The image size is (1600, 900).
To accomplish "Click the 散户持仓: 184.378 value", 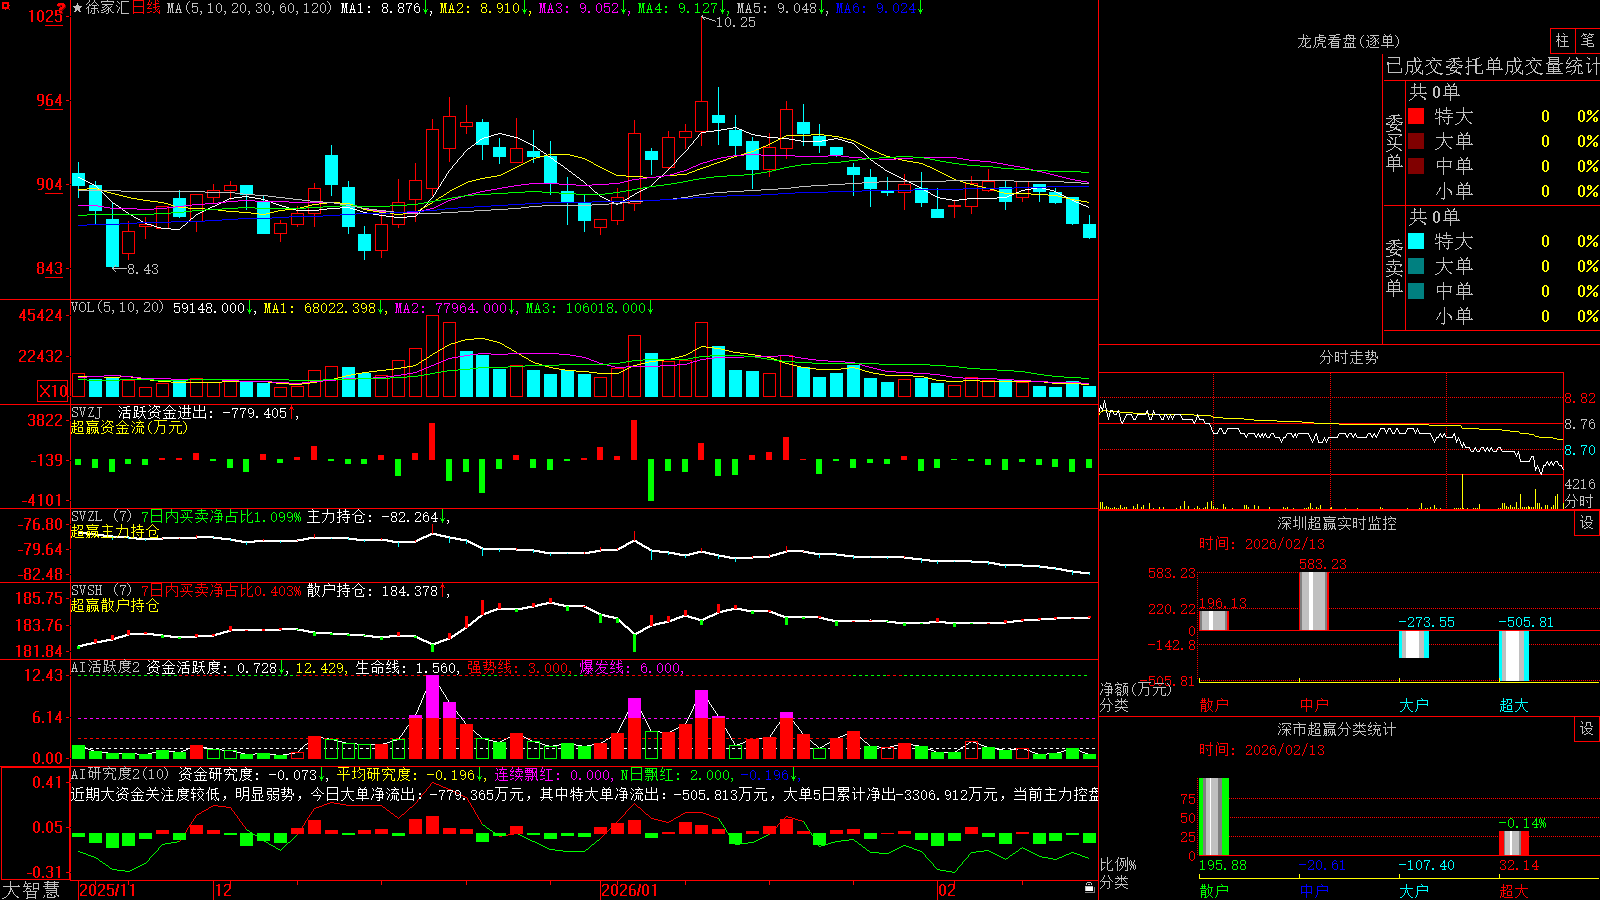I will [373, 591].
